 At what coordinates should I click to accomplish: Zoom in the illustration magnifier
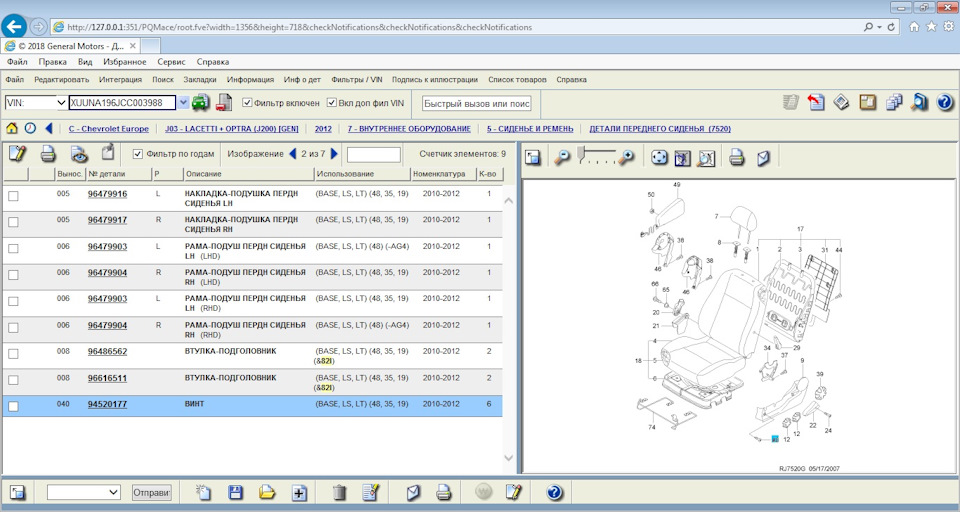tap(626, 158)
